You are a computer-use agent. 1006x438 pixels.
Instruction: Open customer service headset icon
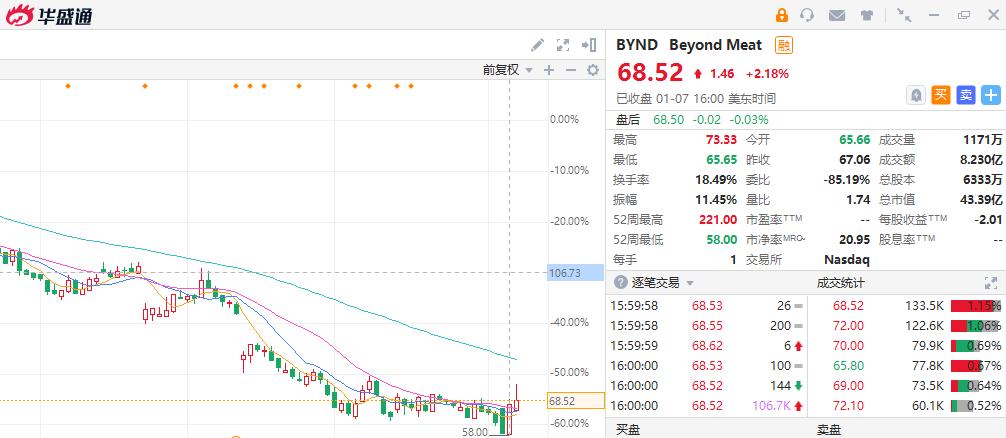807,15
